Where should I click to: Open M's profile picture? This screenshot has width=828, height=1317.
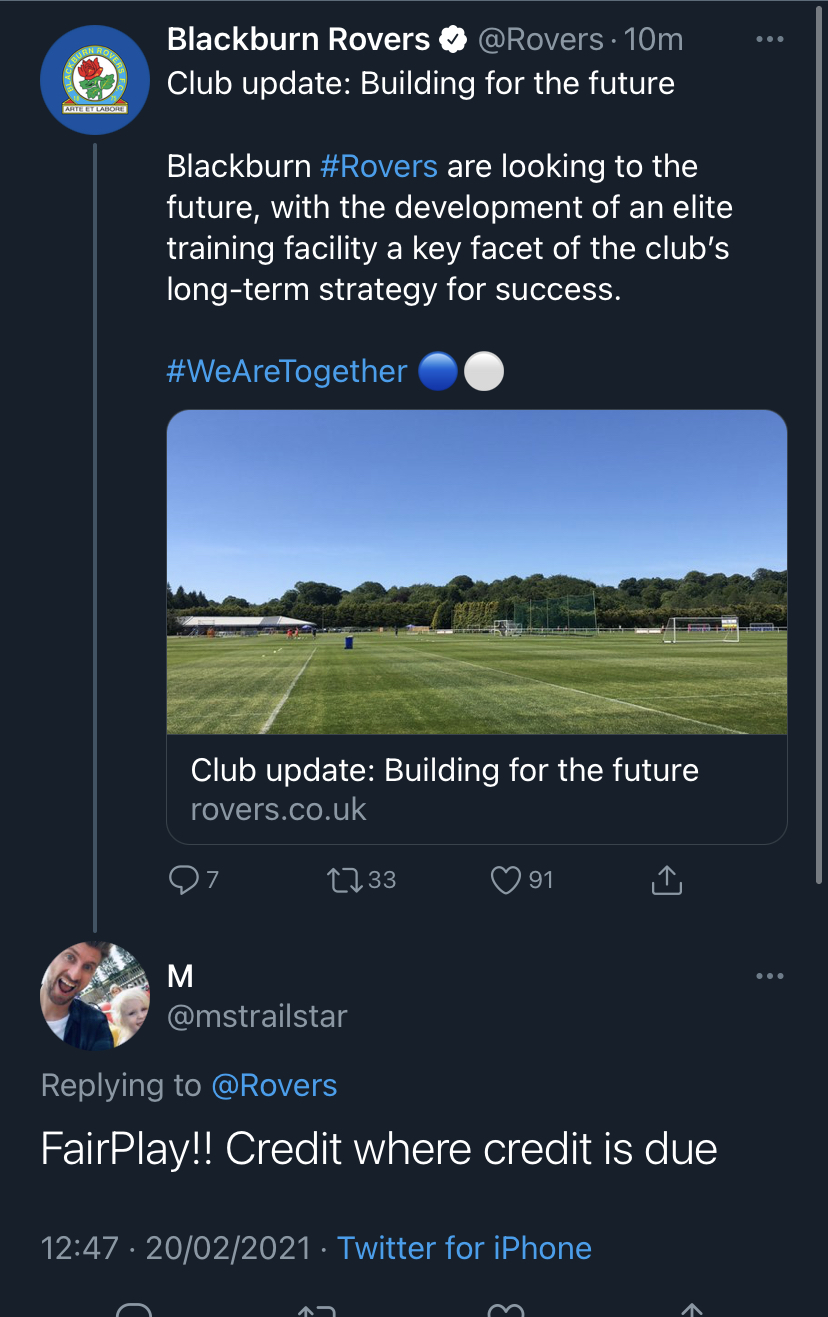95,995
